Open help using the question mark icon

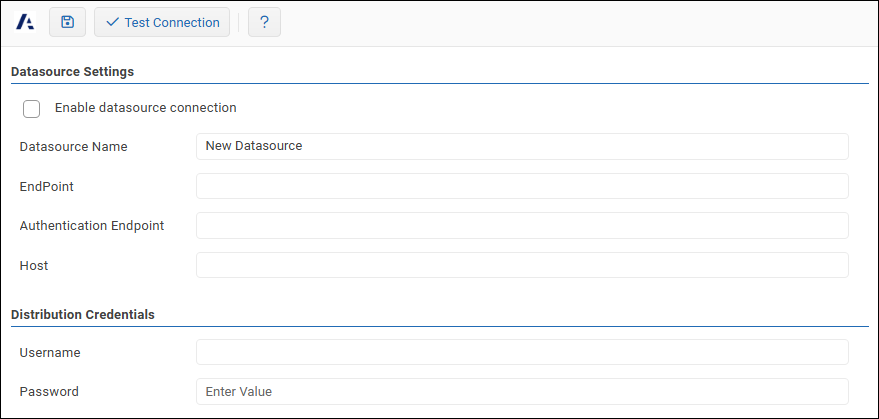(264, 22)
